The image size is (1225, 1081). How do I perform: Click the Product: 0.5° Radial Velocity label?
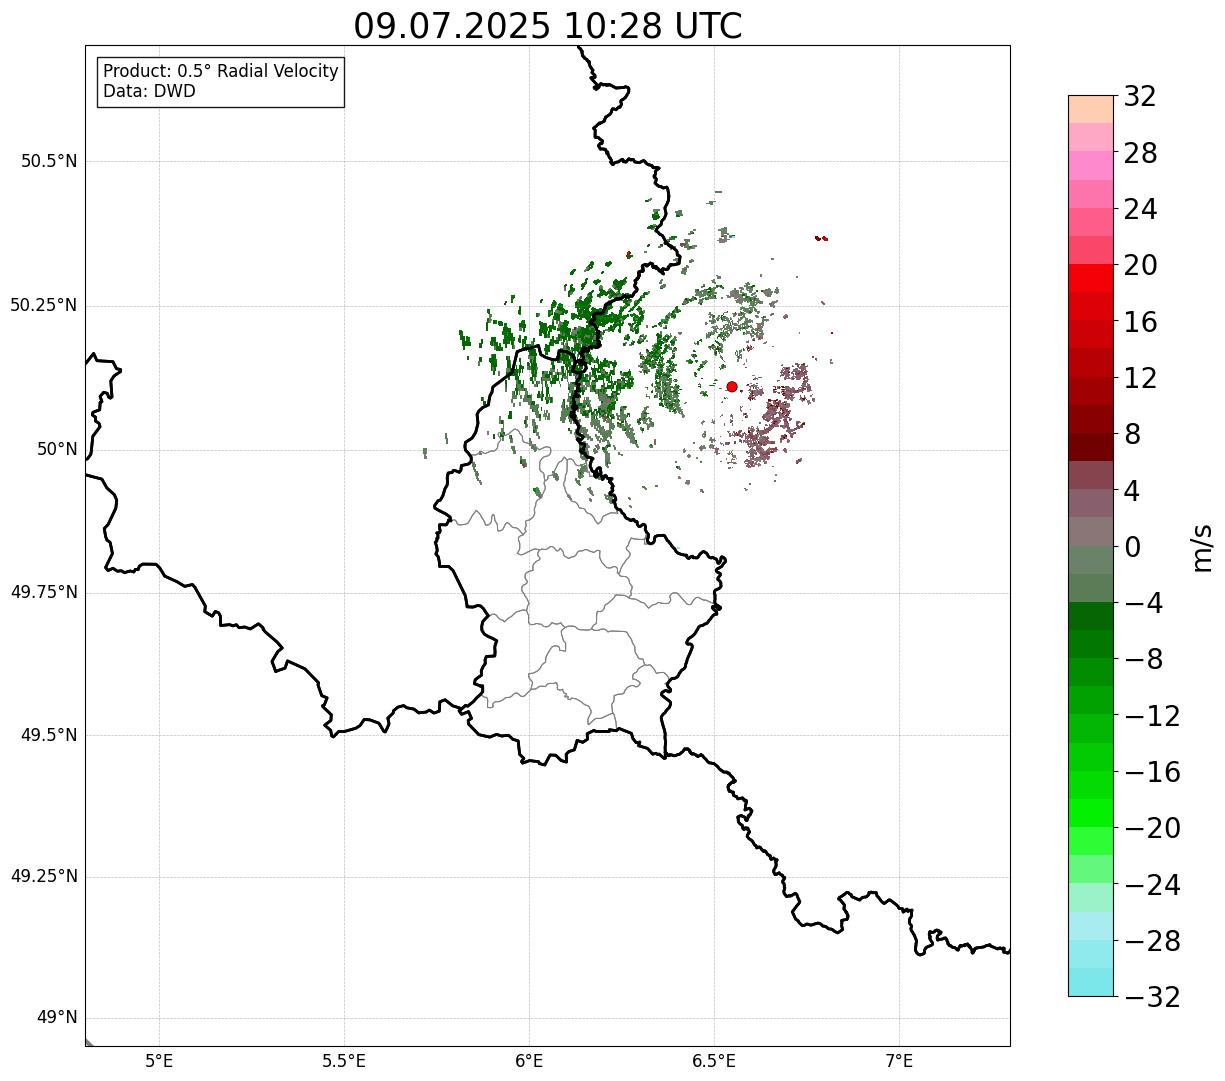221,72
